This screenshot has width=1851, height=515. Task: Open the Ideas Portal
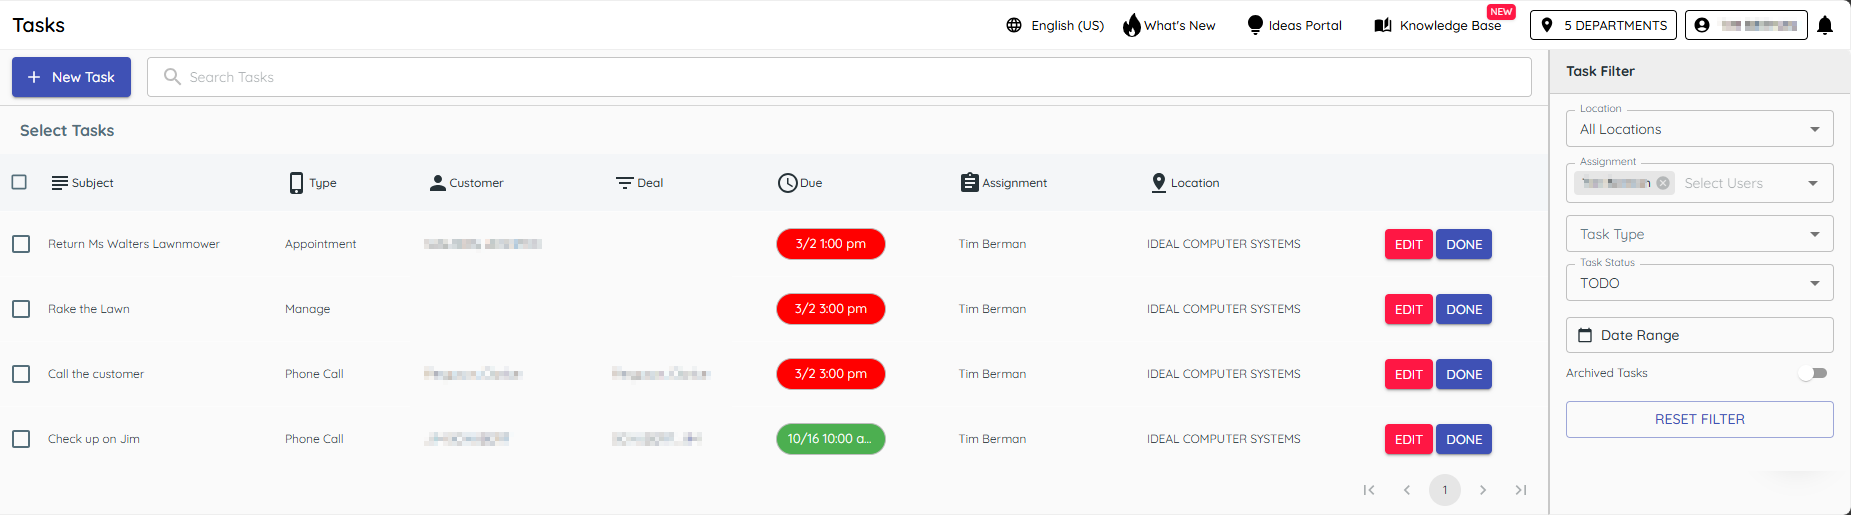tap(1295, 25)
